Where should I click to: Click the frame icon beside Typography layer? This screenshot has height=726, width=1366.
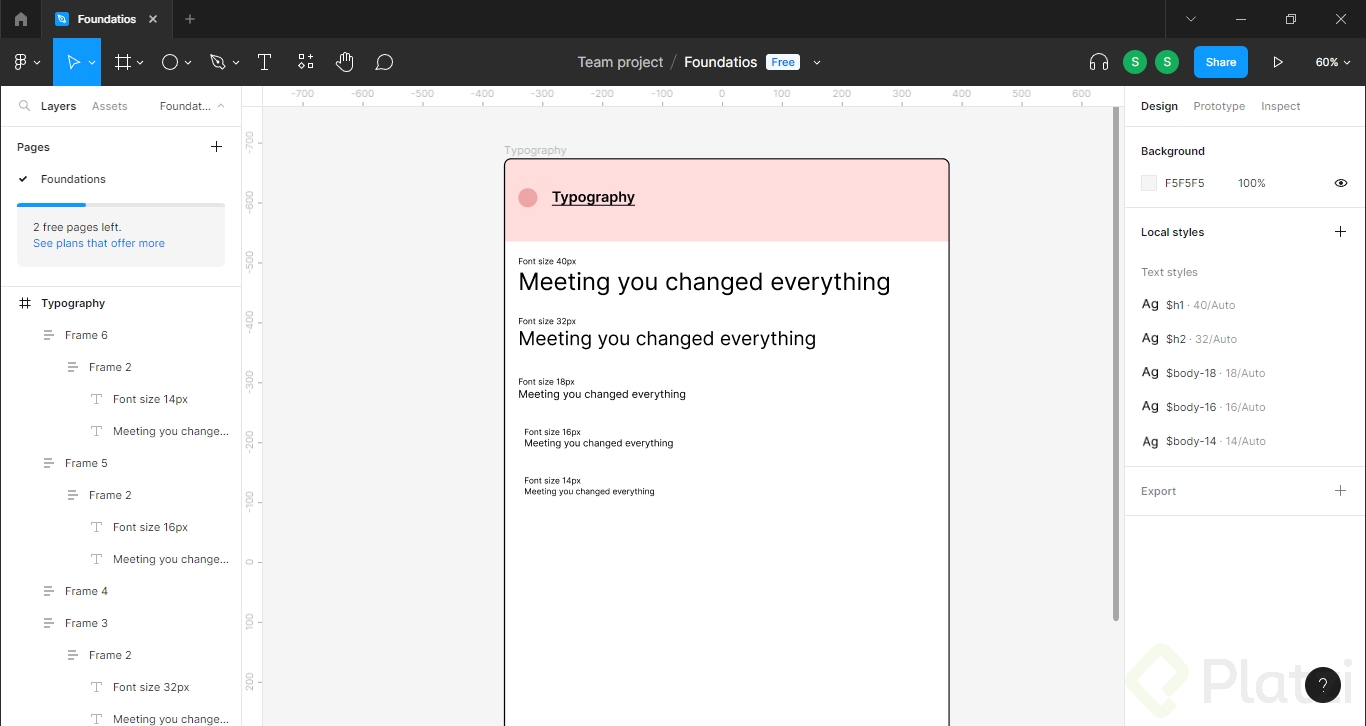coord(25,303)
